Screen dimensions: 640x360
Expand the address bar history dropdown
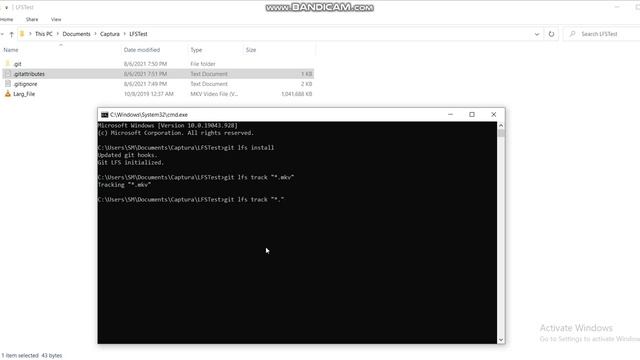[537, 34]
